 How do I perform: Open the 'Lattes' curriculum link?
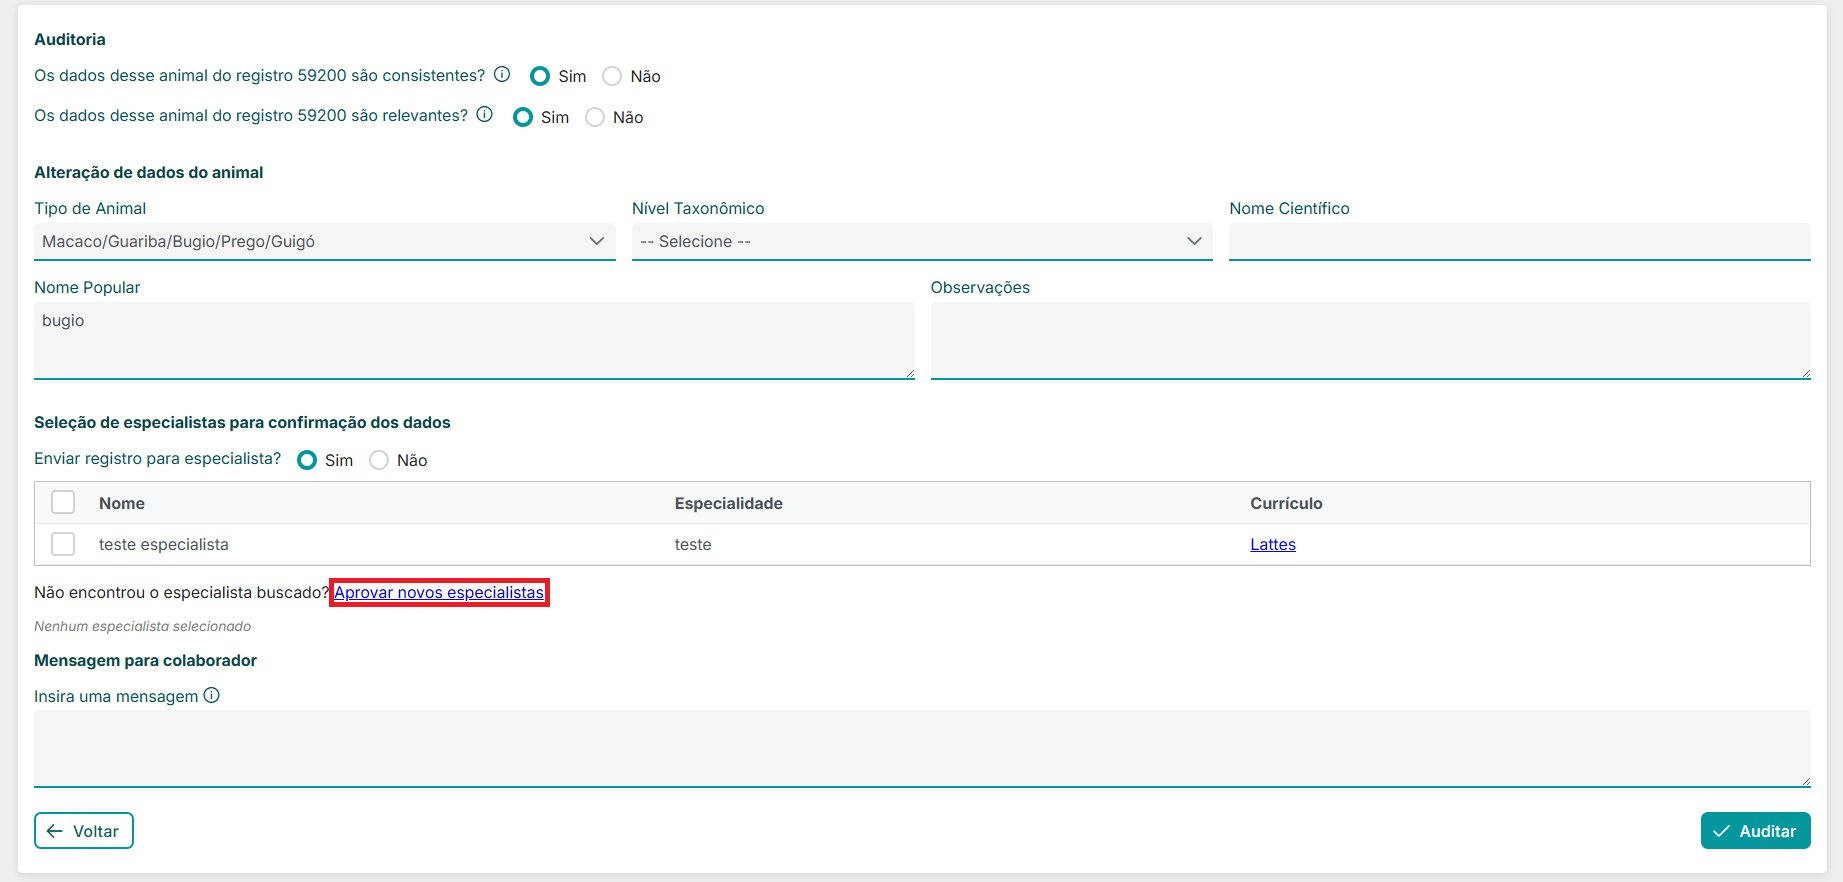[x=1272, y=545]
